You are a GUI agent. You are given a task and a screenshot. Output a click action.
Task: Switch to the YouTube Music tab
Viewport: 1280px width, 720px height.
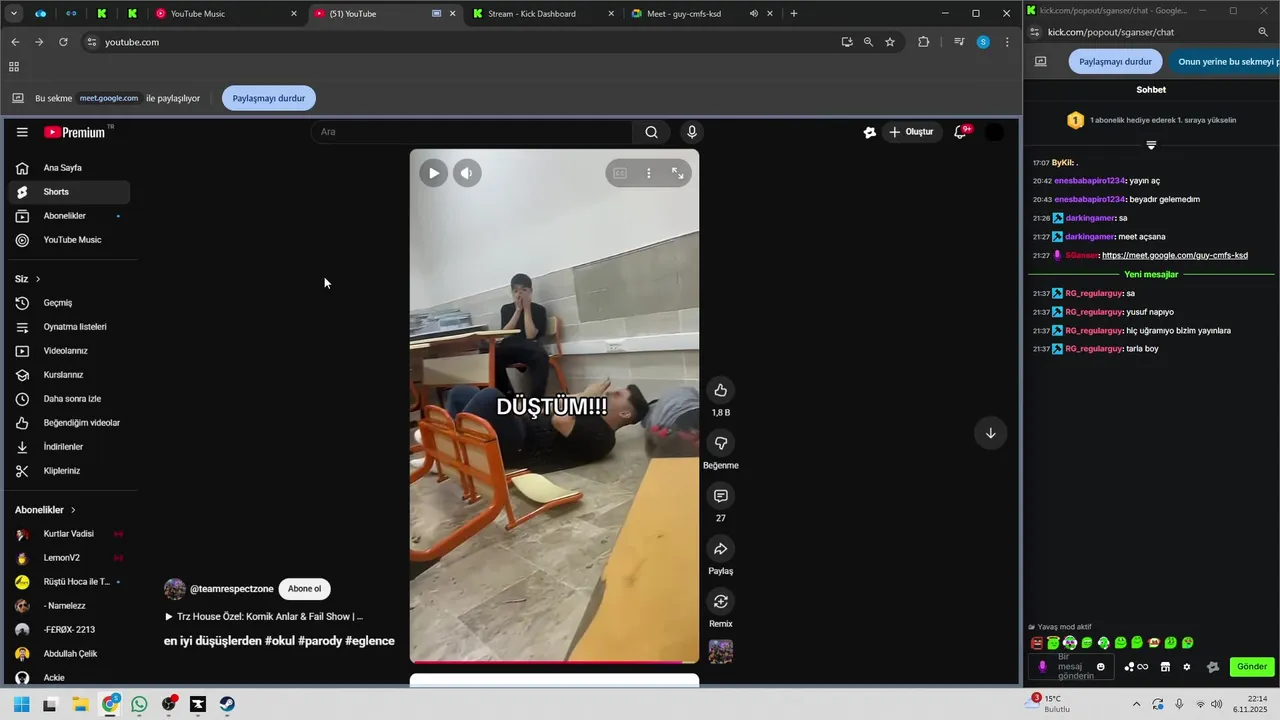tap(226, 14)
